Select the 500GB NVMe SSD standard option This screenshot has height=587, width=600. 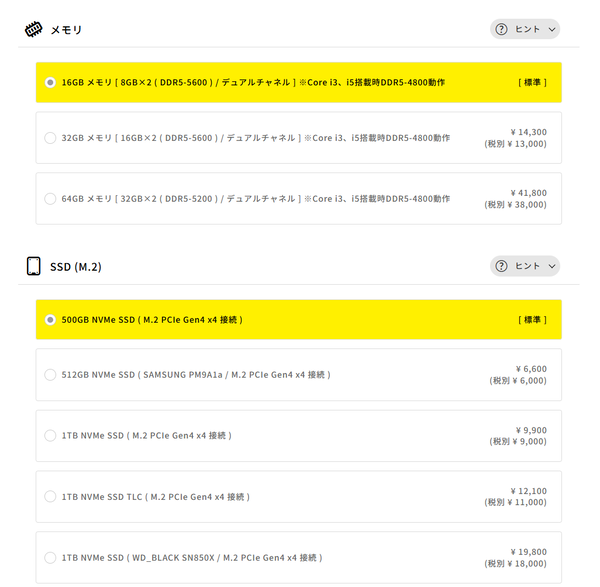click(50, 320)
